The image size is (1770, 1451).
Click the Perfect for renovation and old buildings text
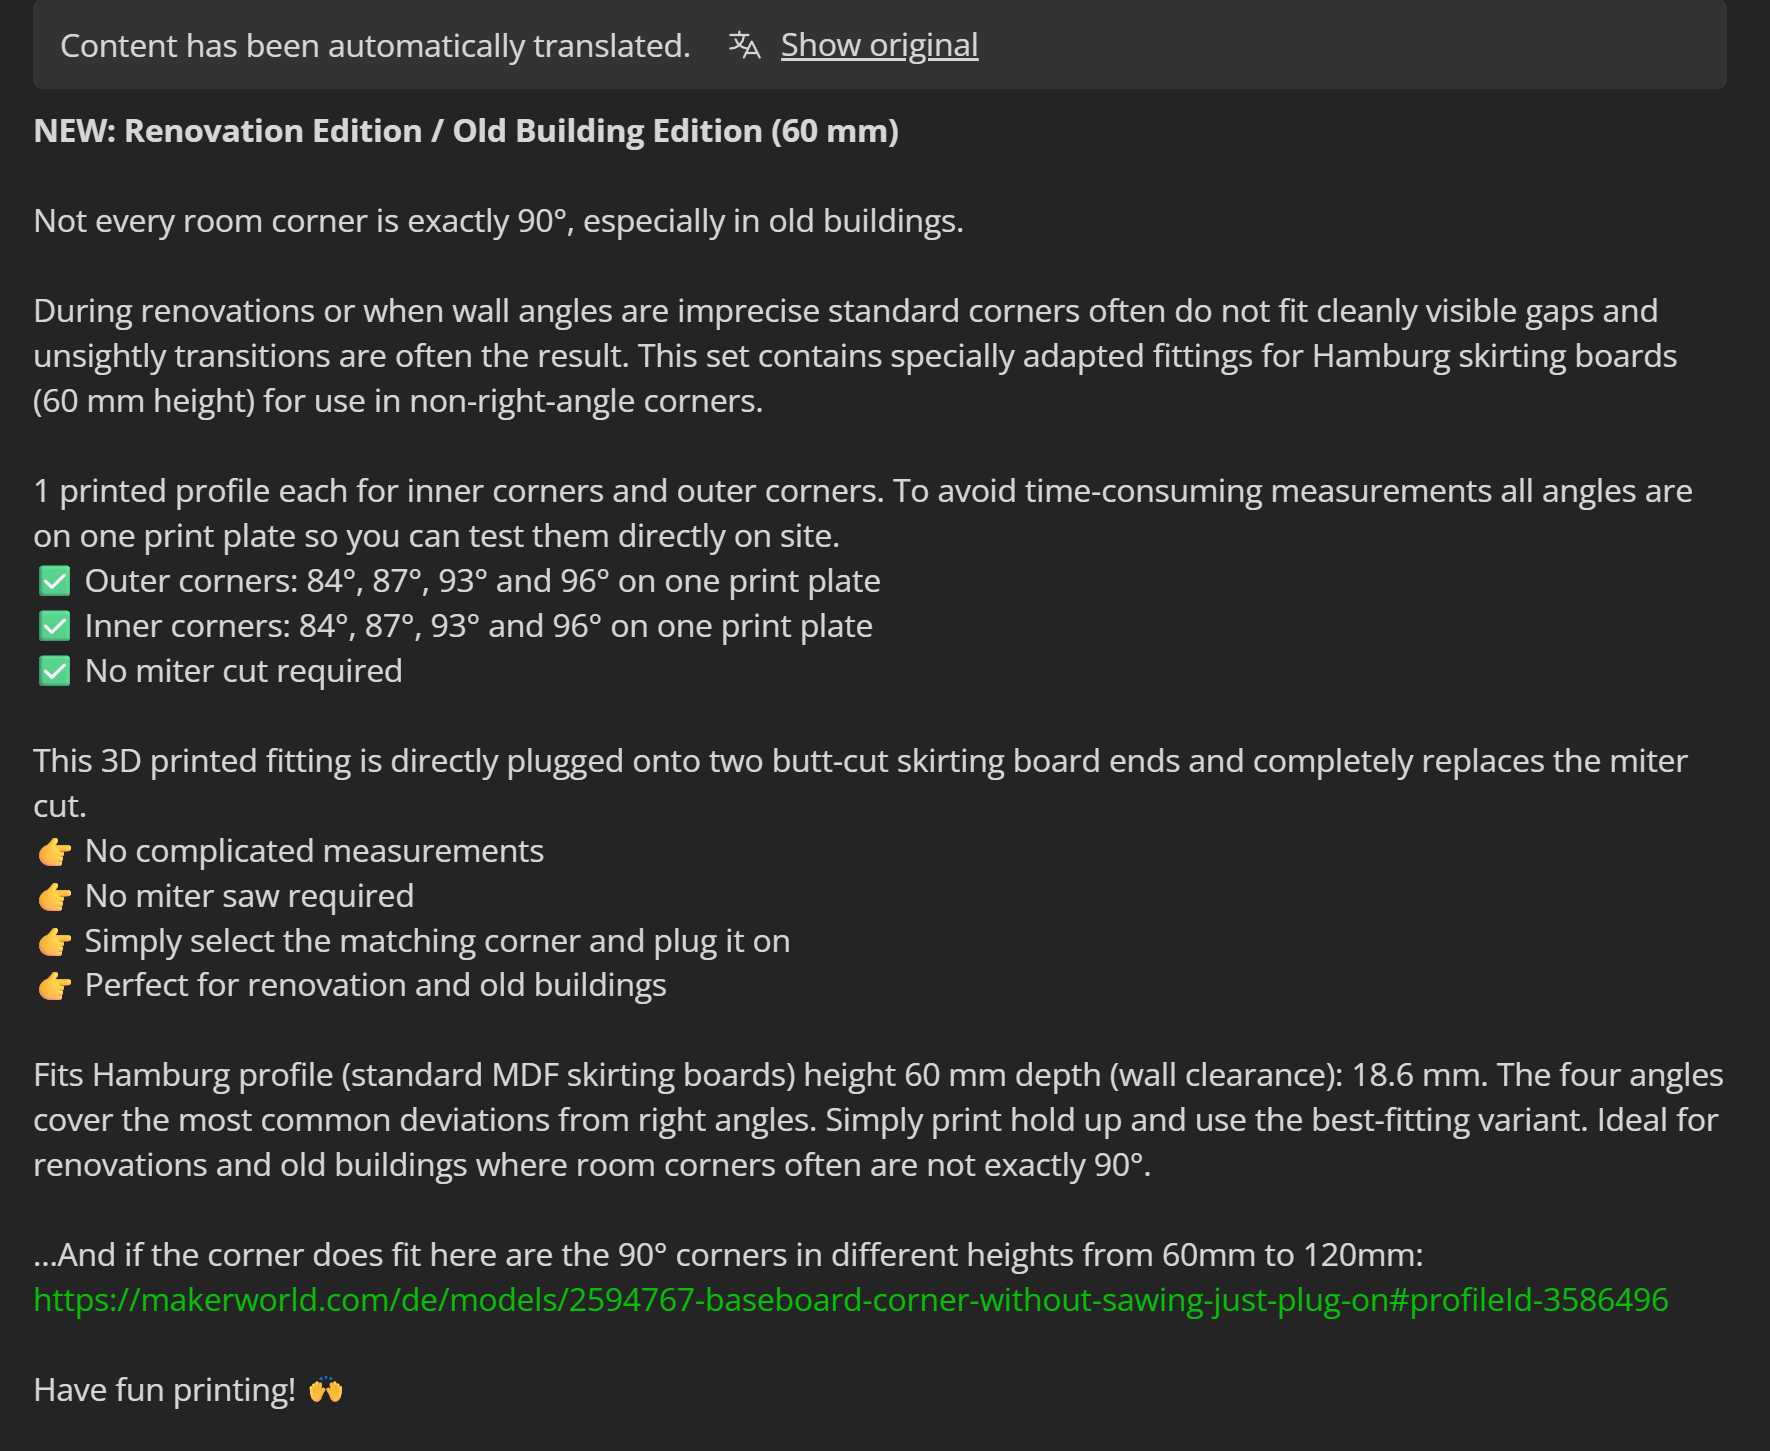tap(375, 985)
